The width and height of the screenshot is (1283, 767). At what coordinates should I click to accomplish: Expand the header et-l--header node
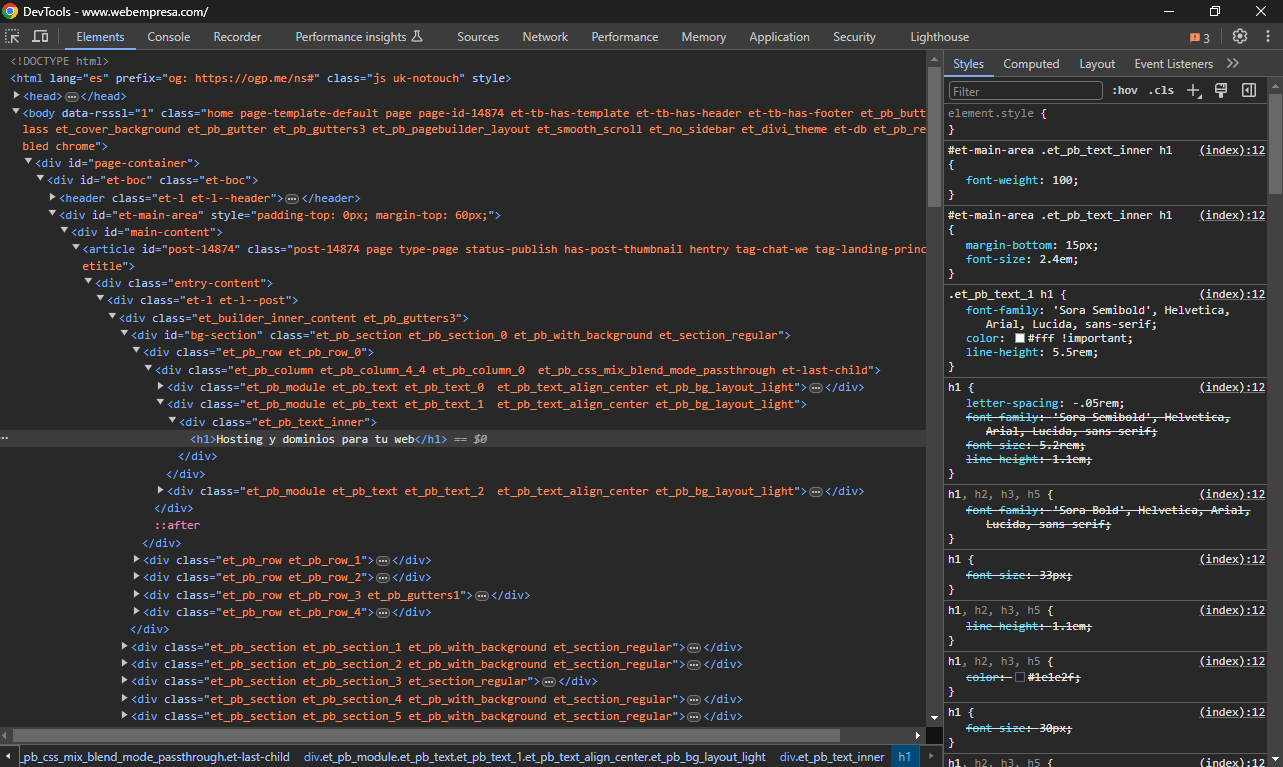[52, 198]
